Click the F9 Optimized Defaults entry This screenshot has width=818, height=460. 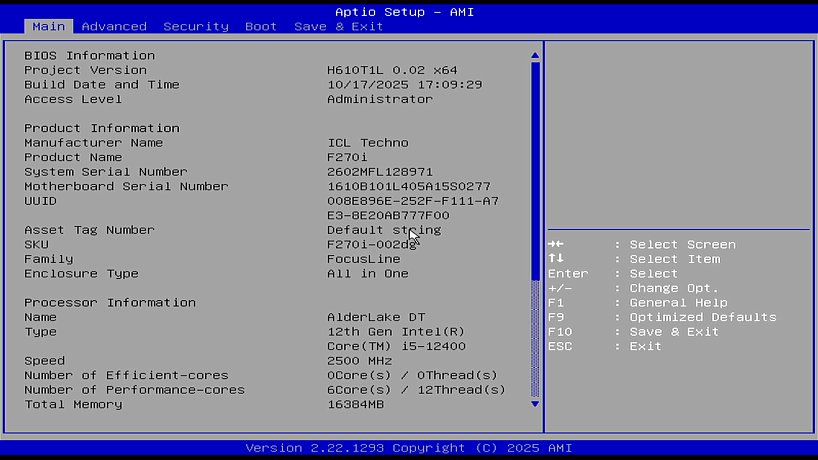[x=662, y=317]
